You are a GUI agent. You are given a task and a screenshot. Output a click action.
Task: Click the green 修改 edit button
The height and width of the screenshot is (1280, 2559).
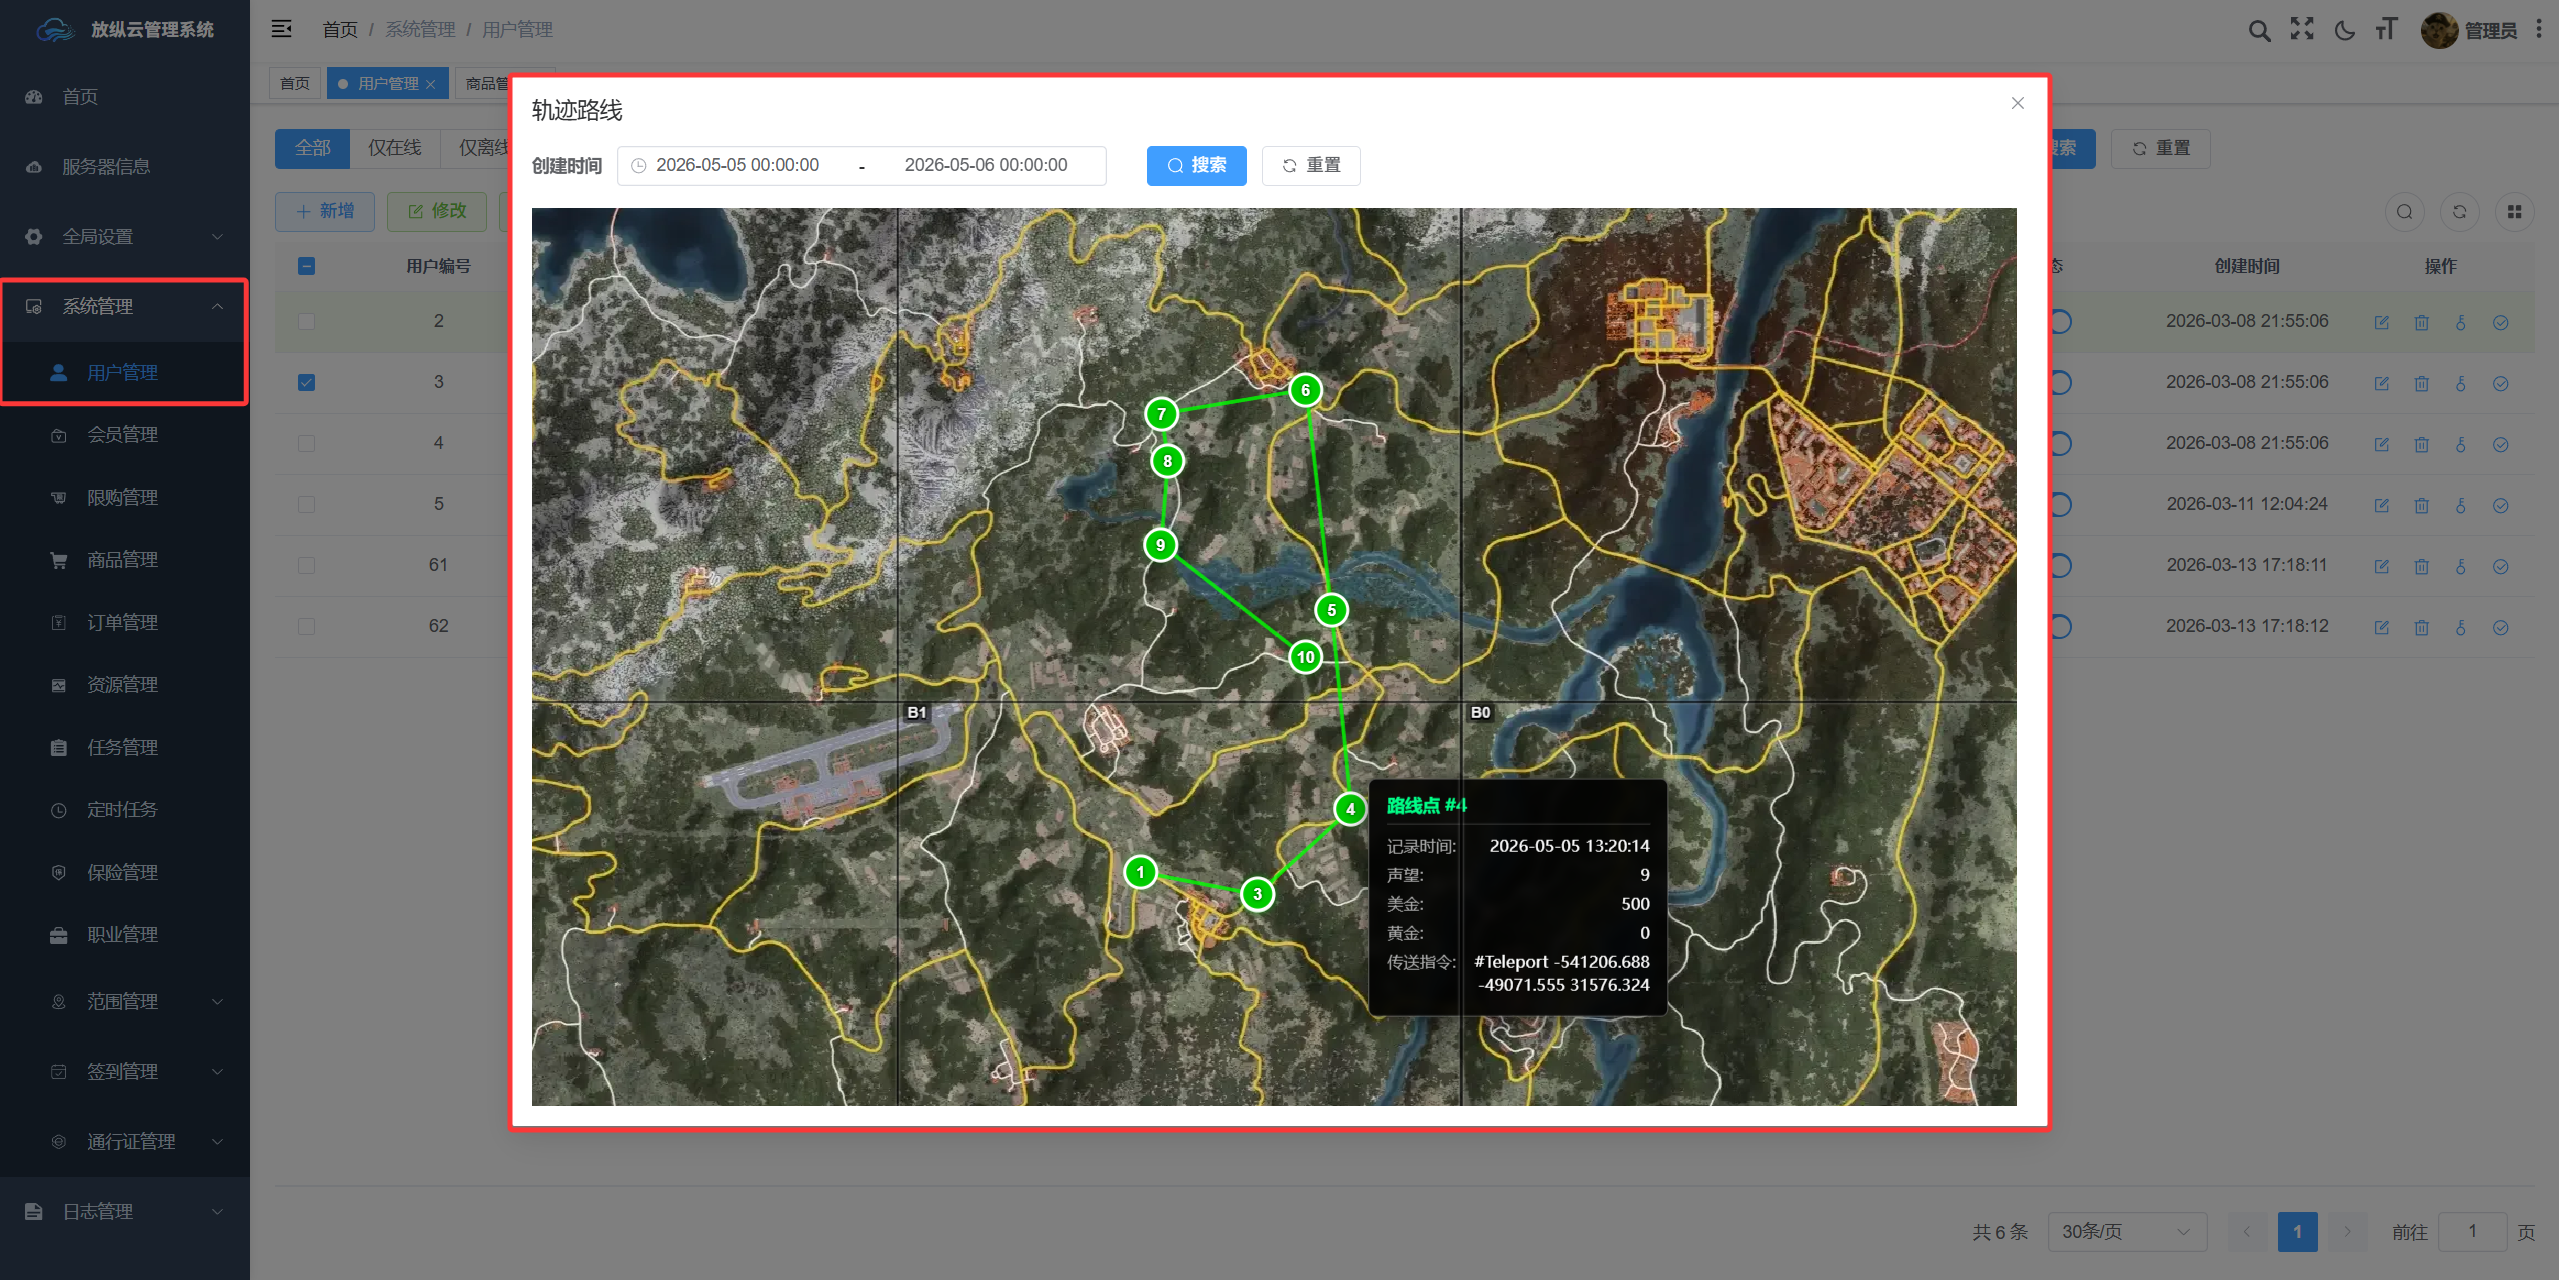437,212
